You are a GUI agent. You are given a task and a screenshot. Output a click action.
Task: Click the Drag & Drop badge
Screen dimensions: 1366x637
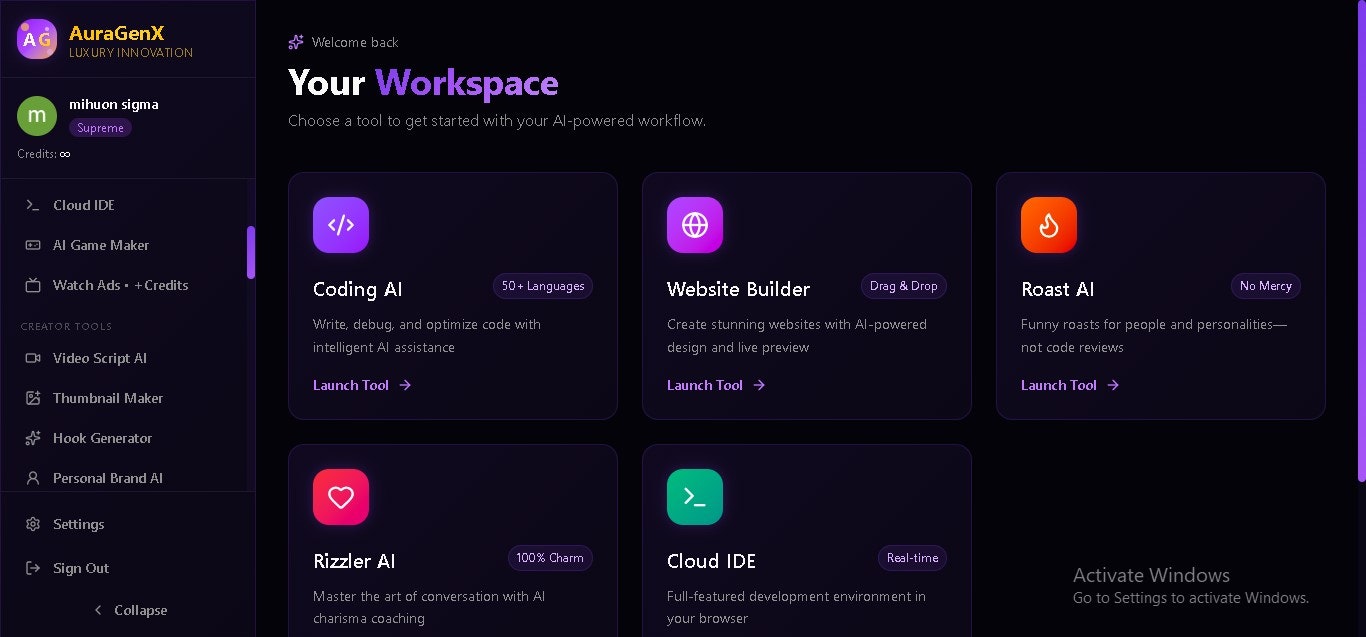coord(904,286)
